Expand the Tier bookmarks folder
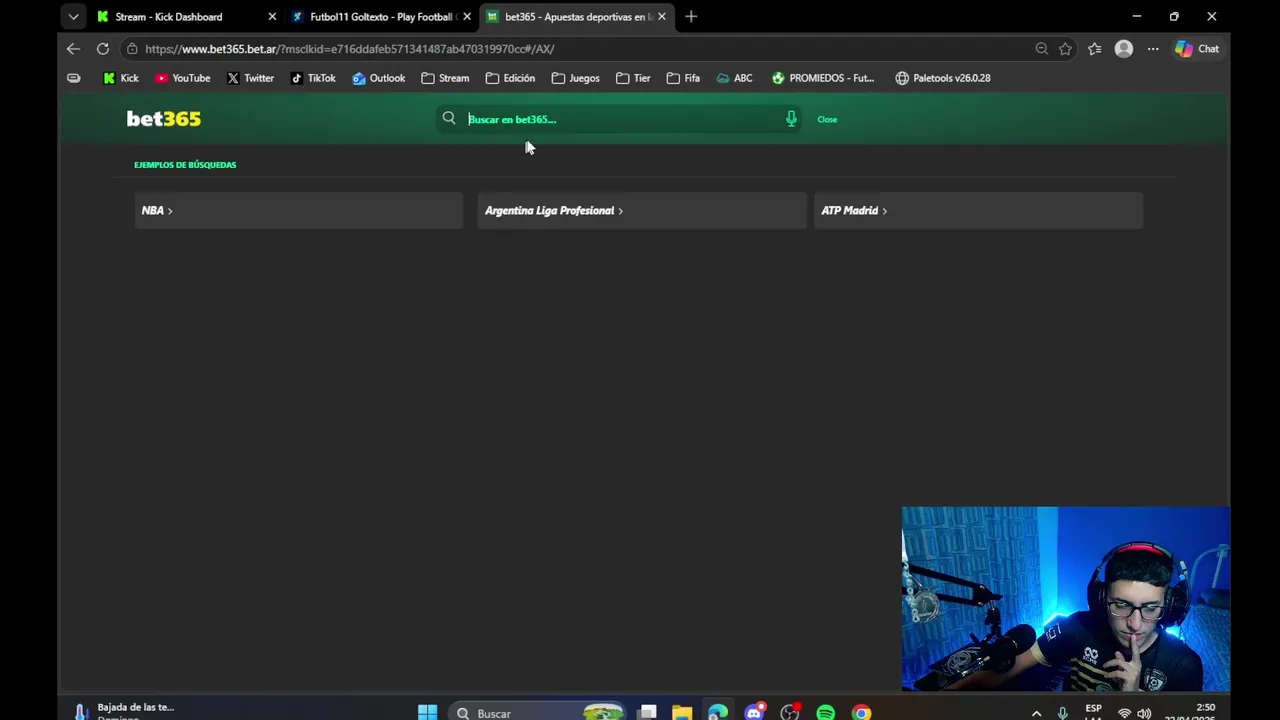The image size is (1280, 720). (x=633, y=78)
